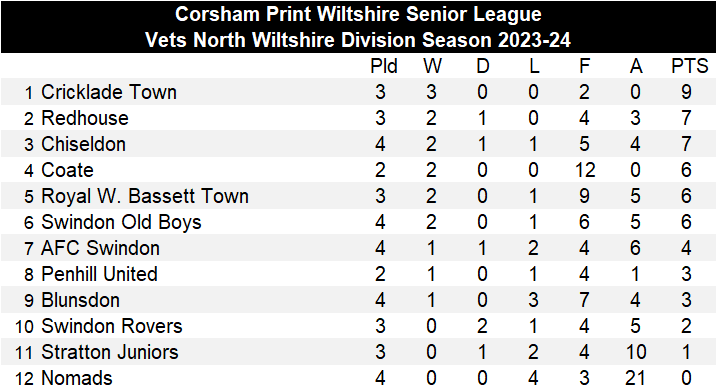Click Royal W. Bassett Town
The image size is (716, 391).
point(145,196)
